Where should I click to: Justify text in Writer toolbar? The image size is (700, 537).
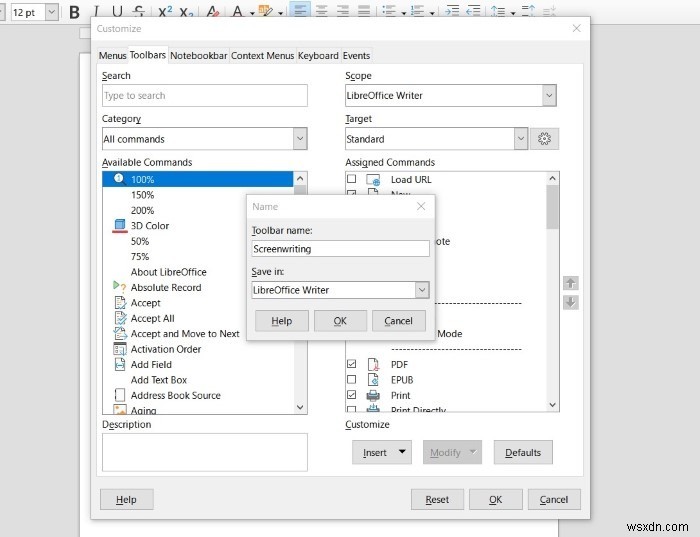tap(364, 11)
